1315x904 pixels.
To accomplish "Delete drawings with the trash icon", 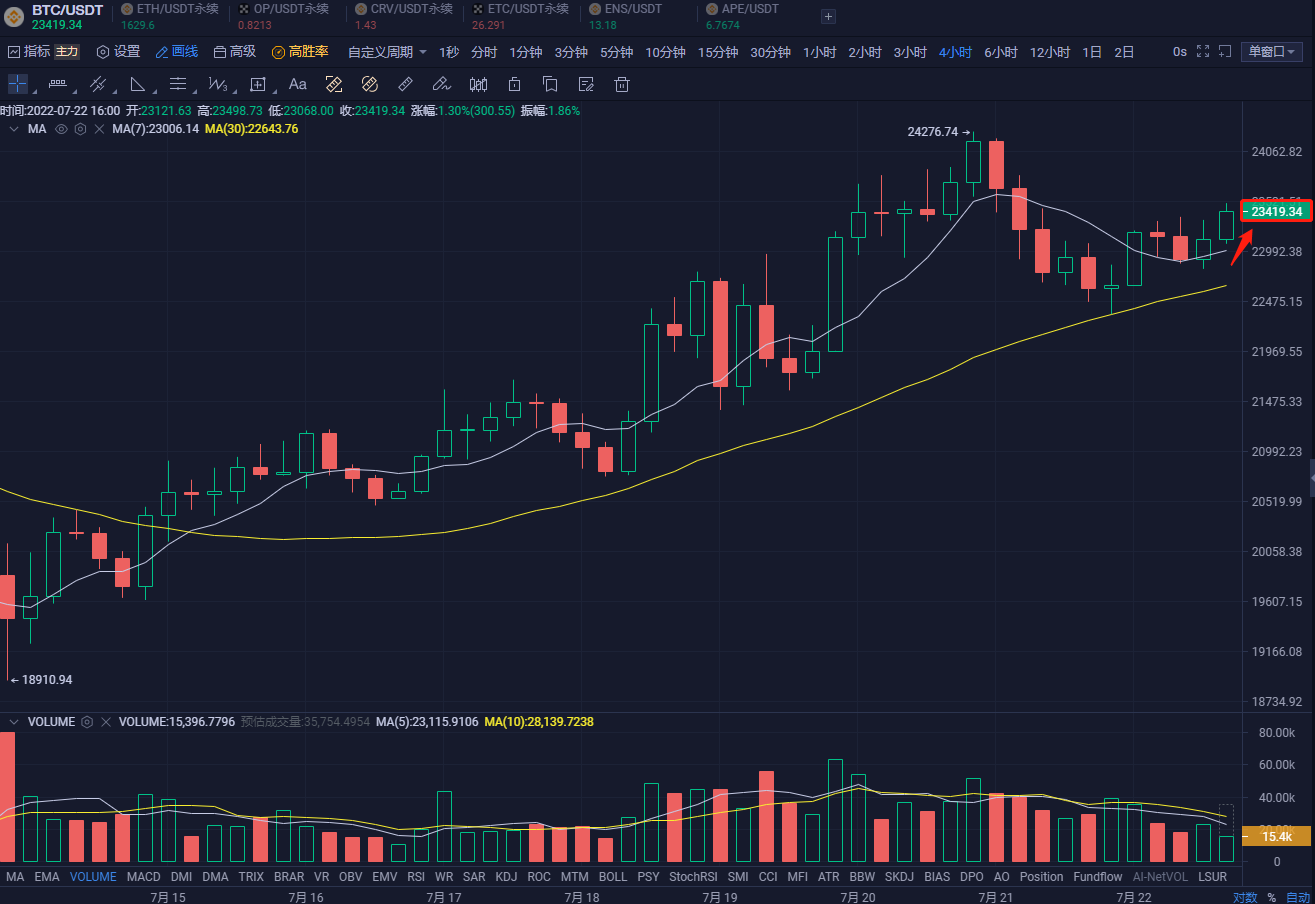I will click(622, 84).
